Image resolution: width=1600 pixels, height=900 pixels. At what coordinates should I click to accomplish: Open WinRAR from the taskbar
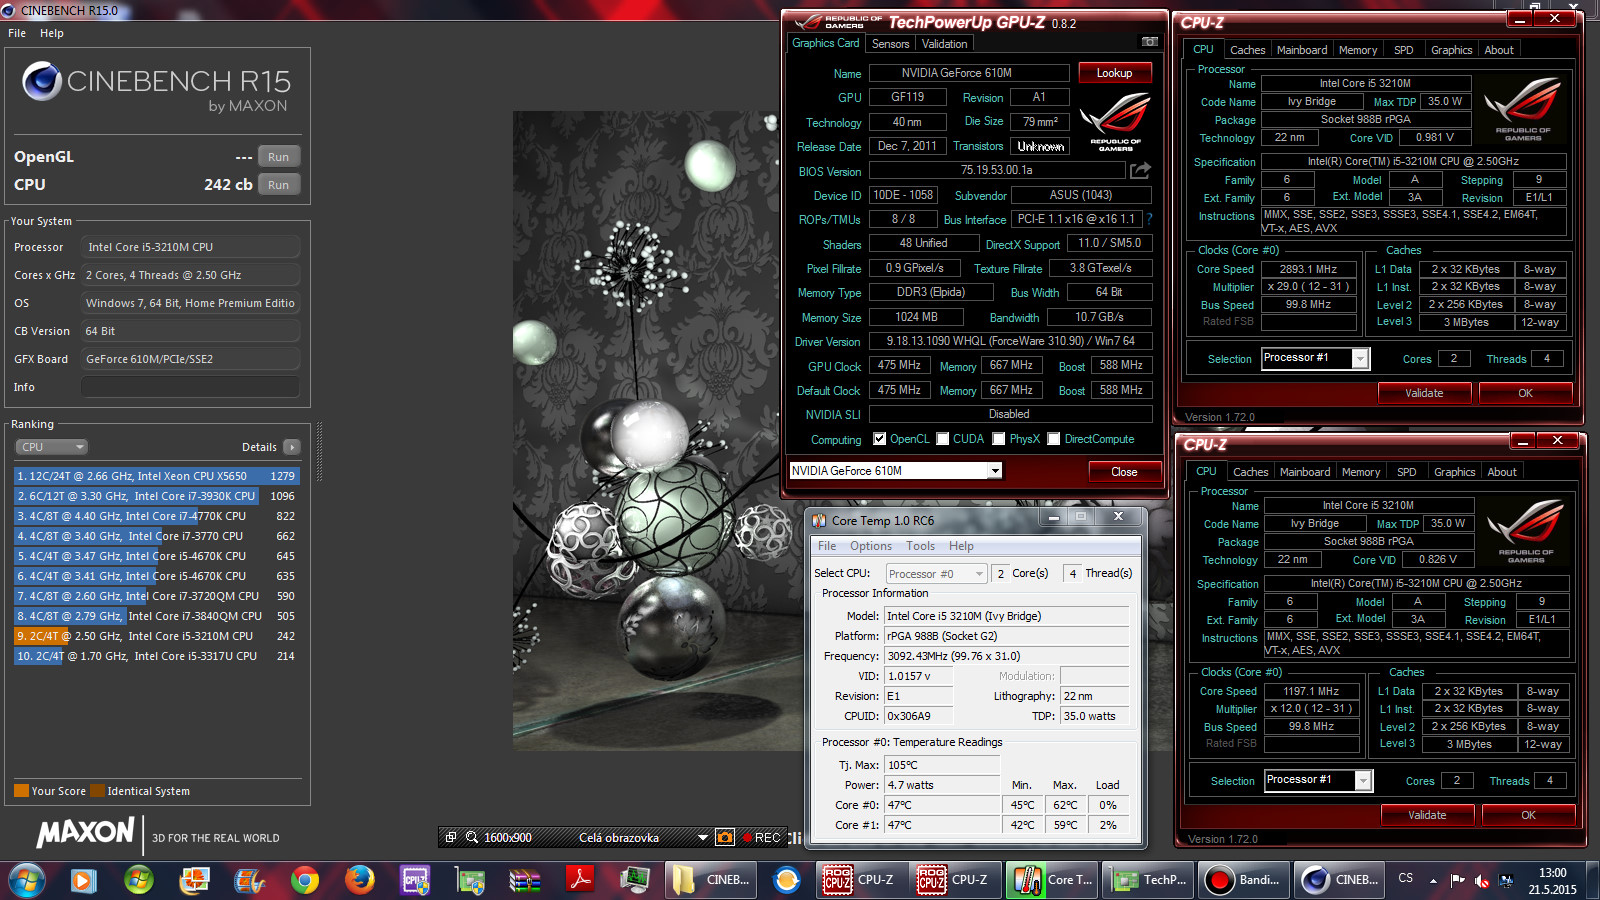click(525, 880)
